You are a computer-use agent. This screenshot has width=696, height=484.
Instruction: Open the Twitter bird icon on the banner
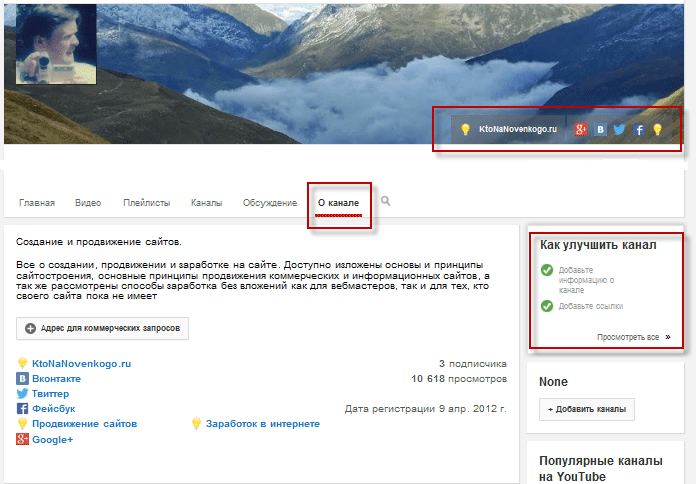(x=619, y=129)
